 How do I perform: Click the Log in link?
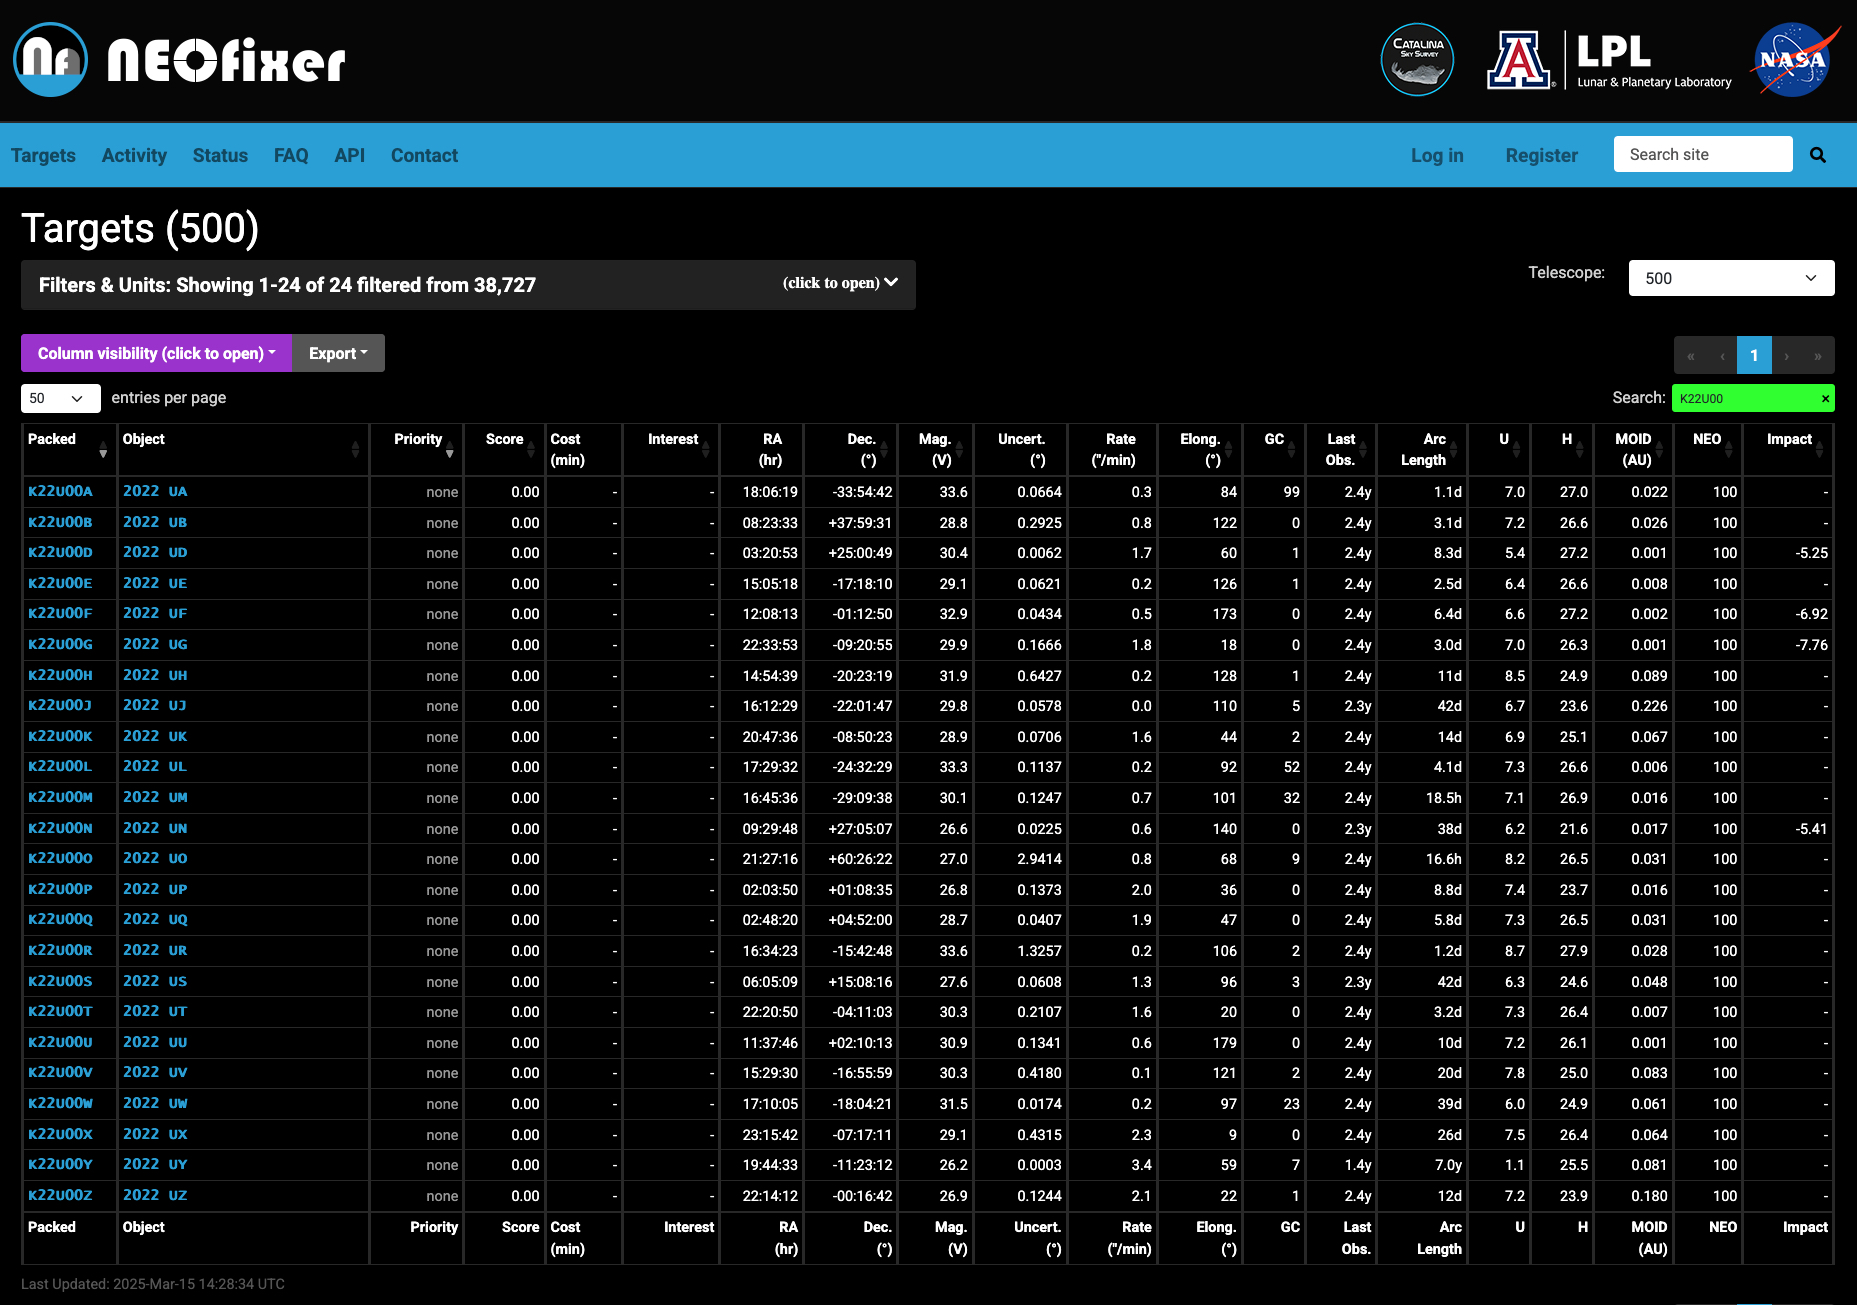[x=1436, y=155]
